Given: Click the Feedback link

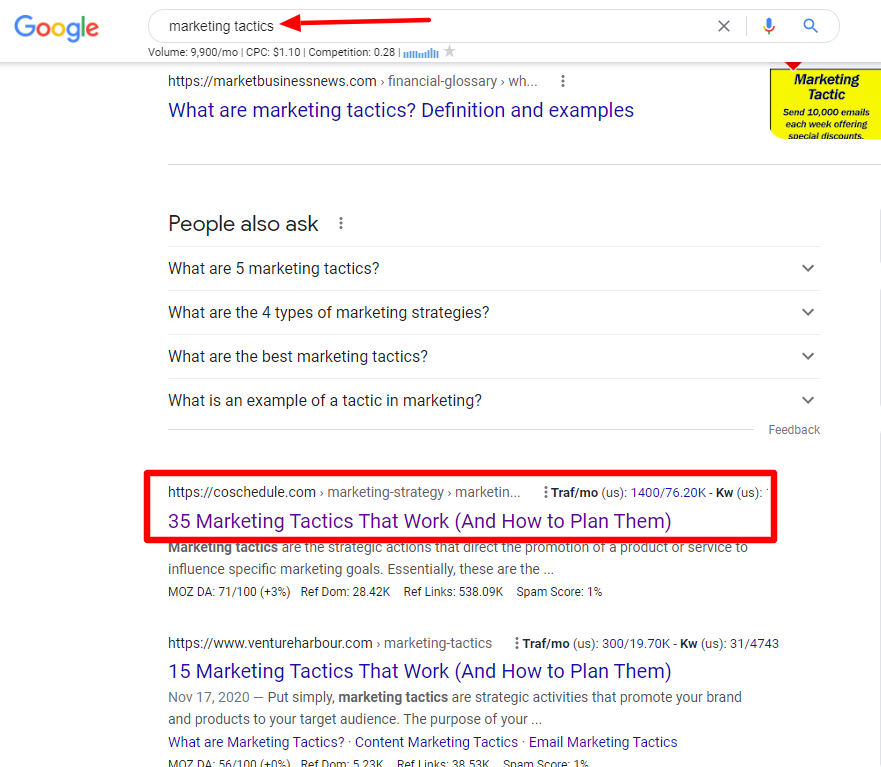Looking at the screenshot, I should point(794,430).
